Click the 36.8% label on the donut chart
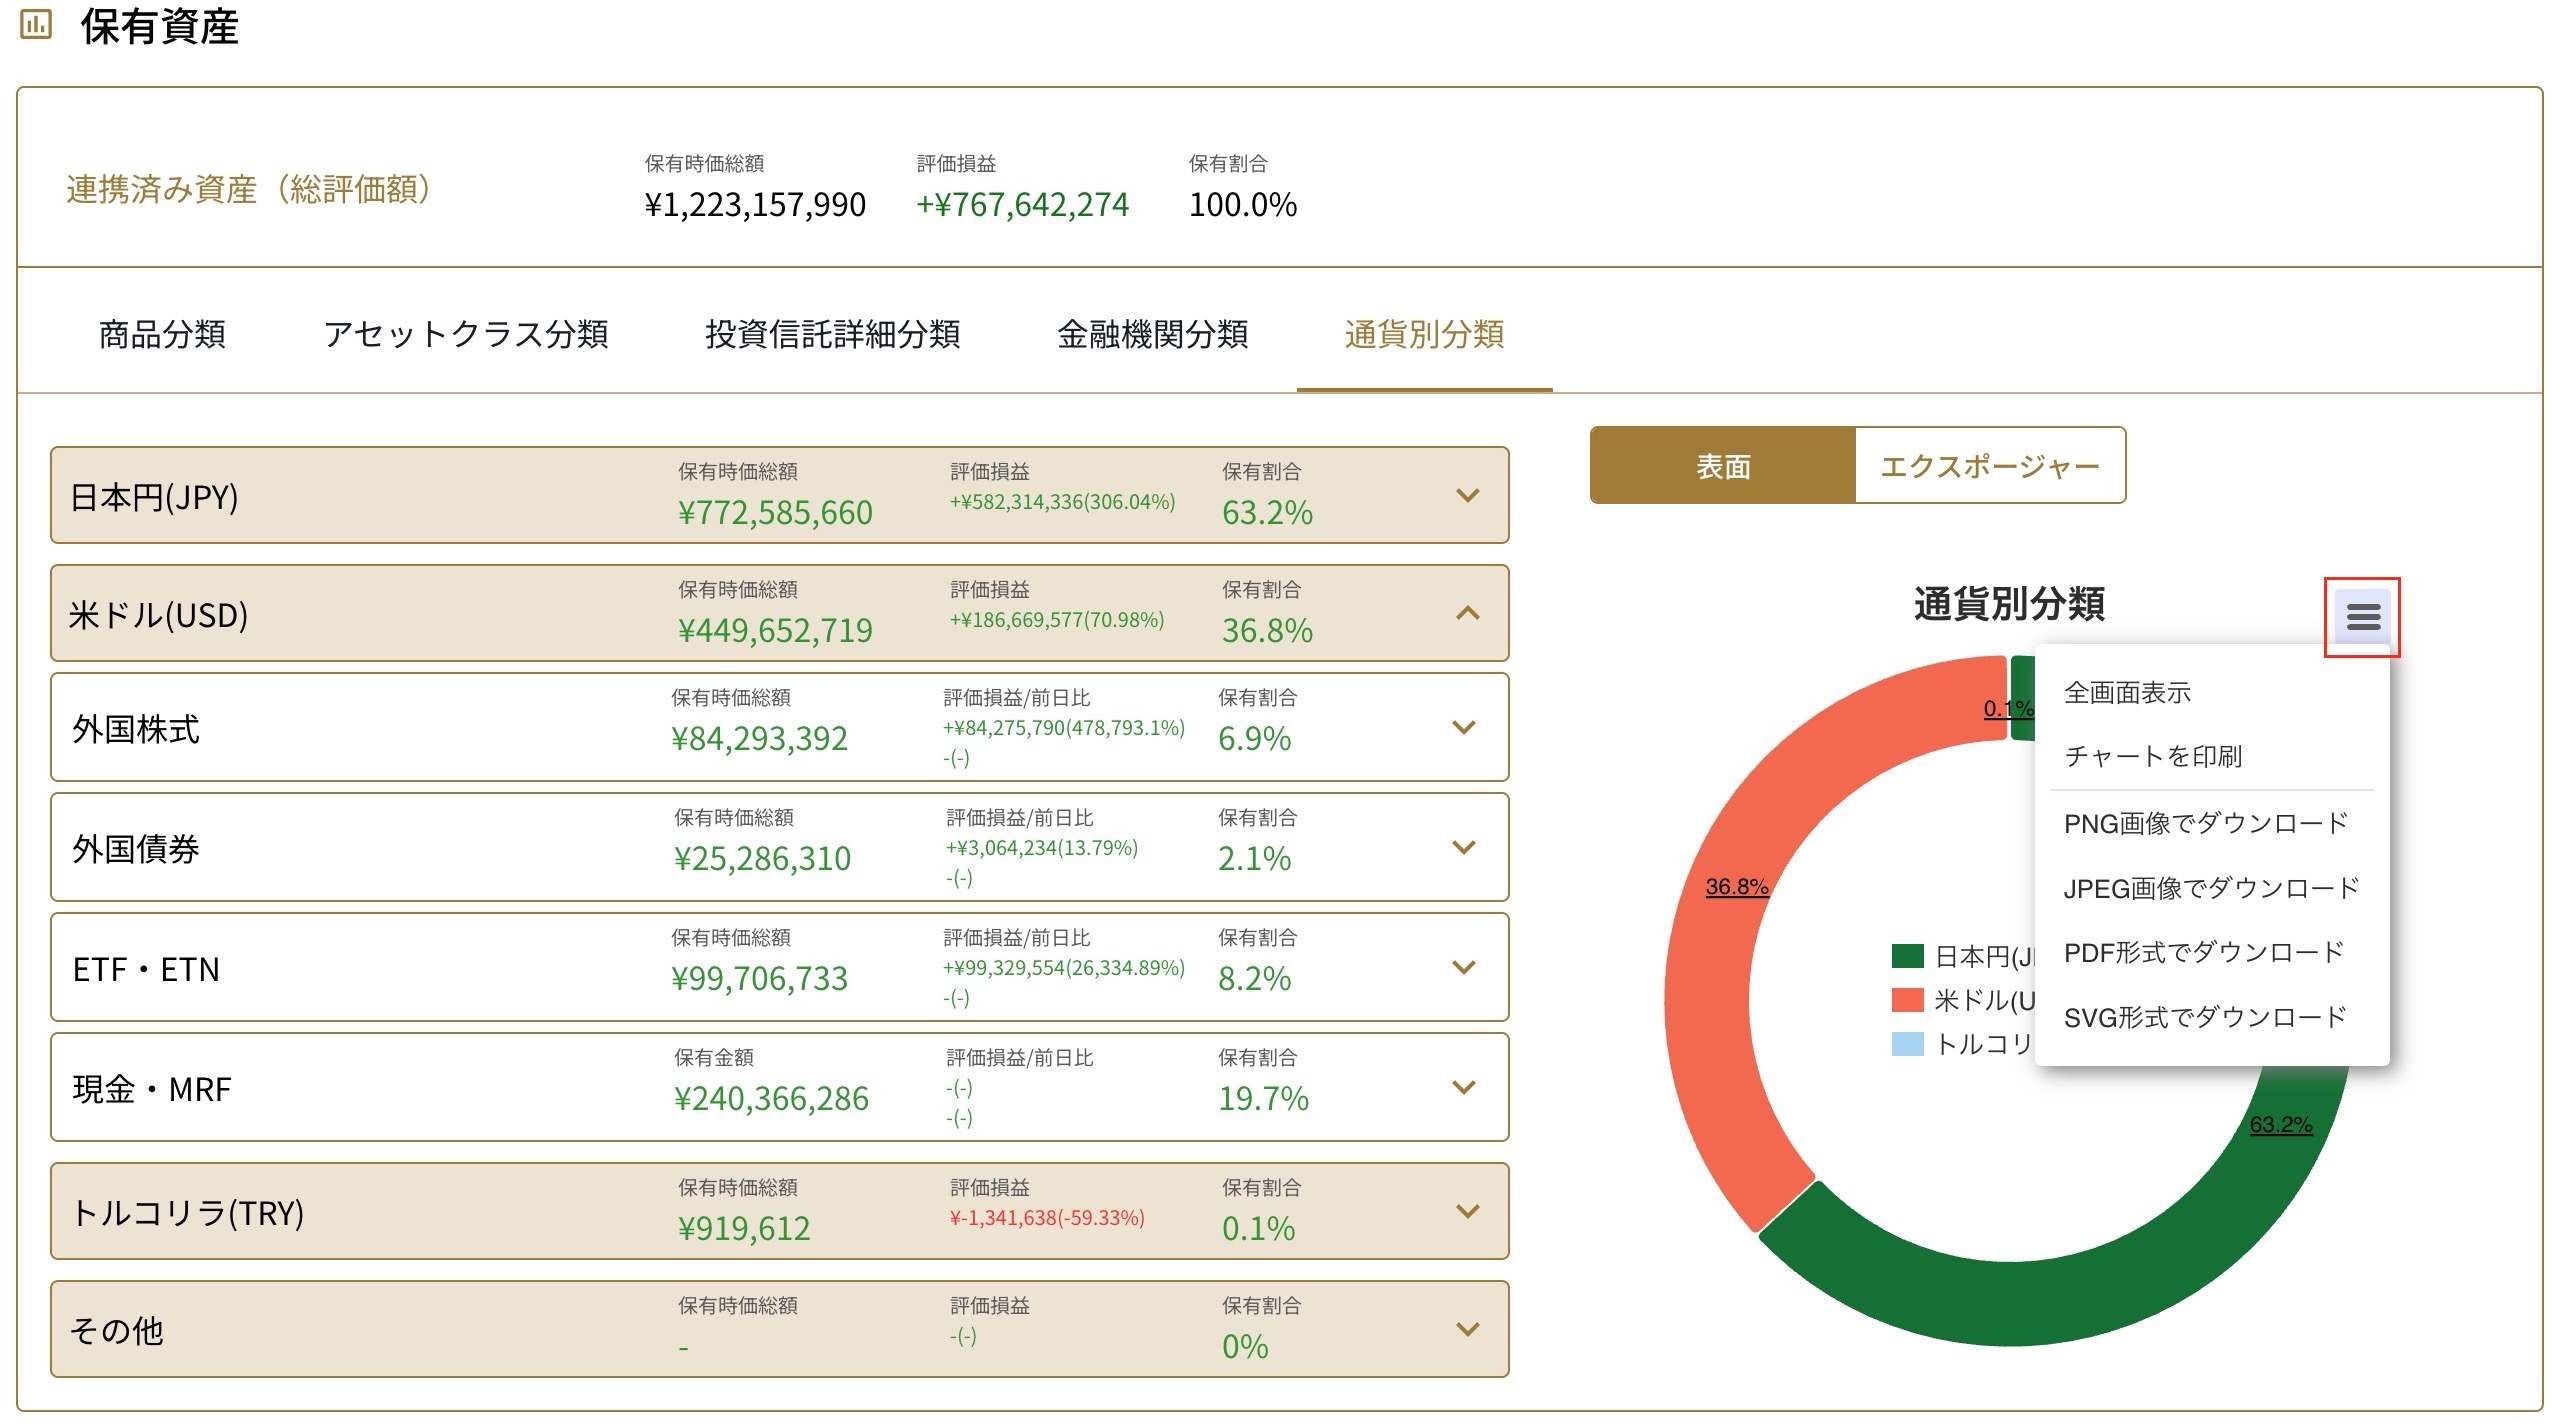2560x1424 pixels. pos(1737,886)
